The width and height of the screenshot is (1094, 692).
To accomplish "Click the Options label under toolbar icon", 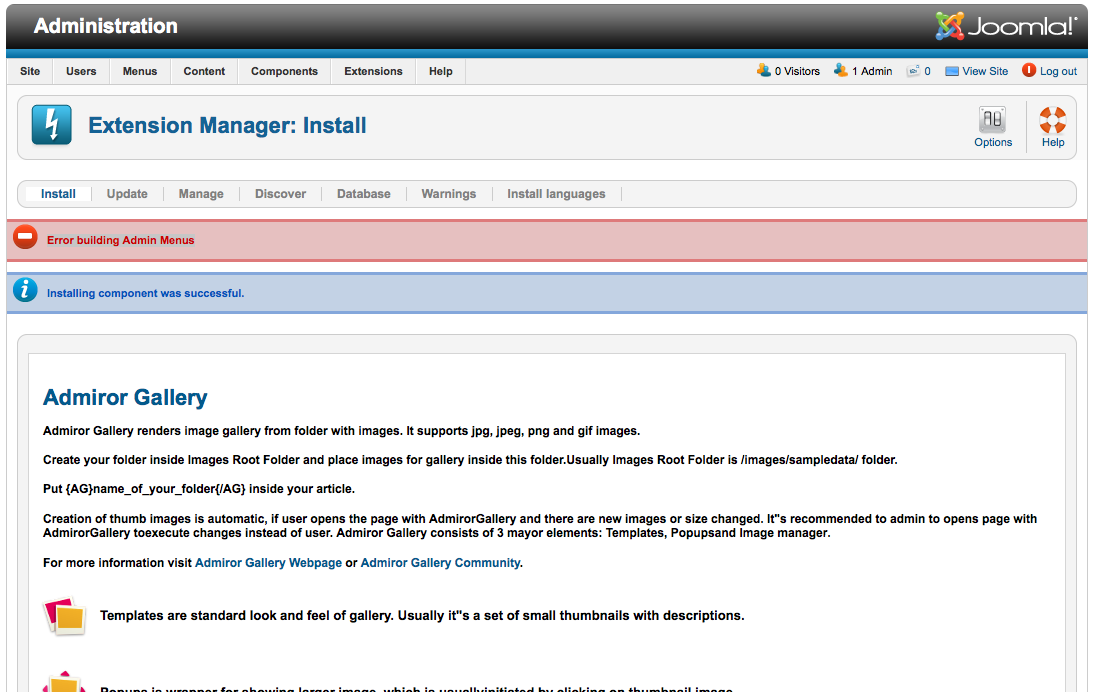I will tap(993, 142).
